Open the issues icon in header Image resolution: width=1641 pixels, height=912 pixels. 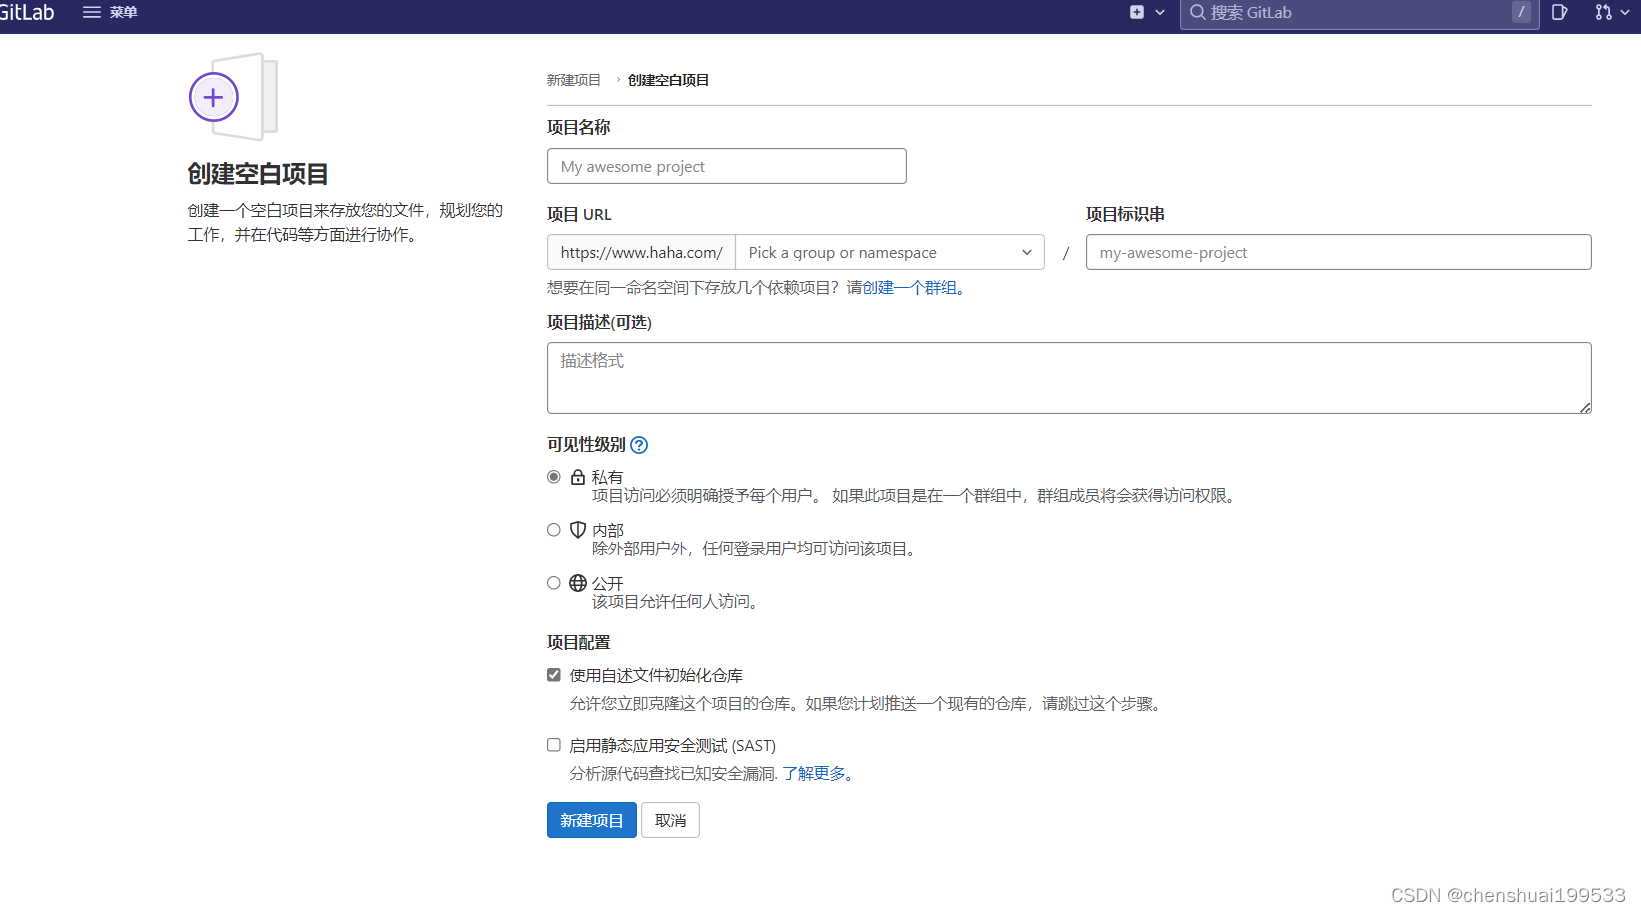click(1559, 12)
